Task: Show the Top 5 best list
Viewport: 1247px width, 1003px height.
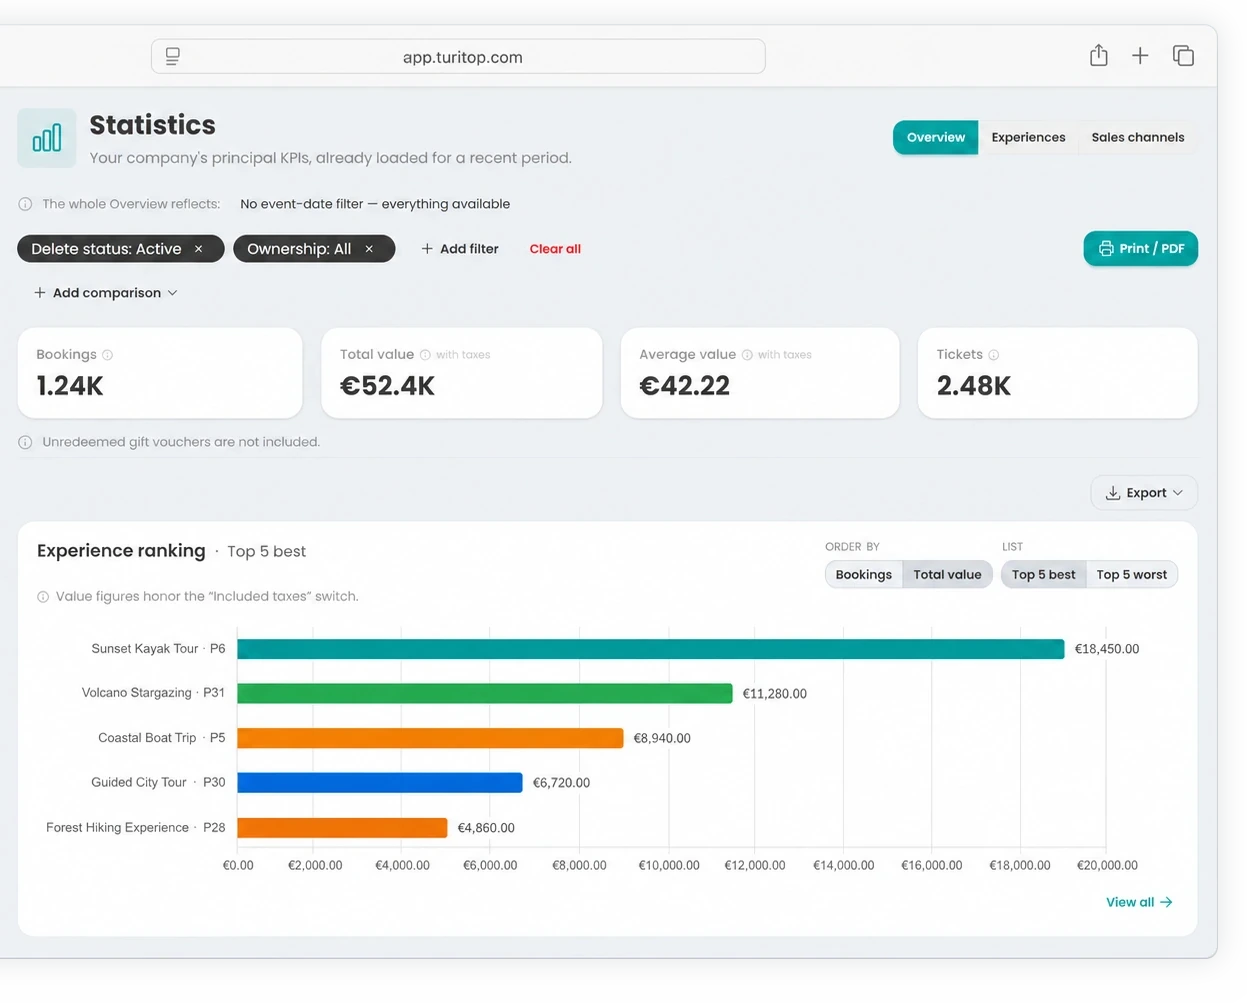Action: click(x=1043, y=575)
